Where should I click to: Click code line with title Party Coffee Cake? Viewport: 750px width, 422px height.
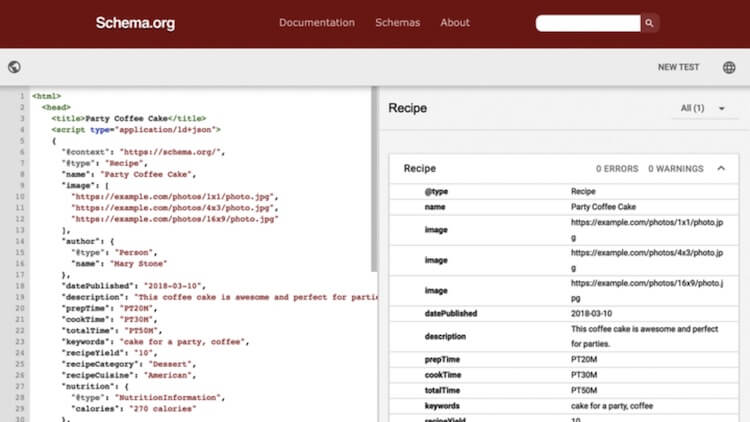(129, 119)
